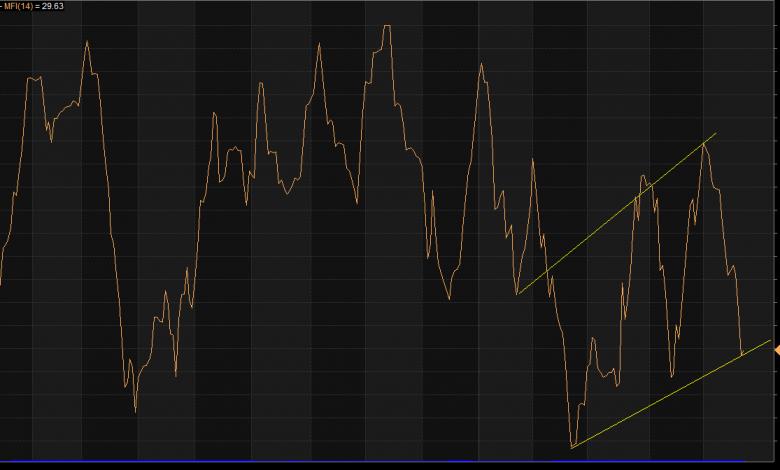Click the deepest trough in the chart's left half
The height and width of the screenshot is (470, 780).
pyautogui.click(x=135, y=410)
